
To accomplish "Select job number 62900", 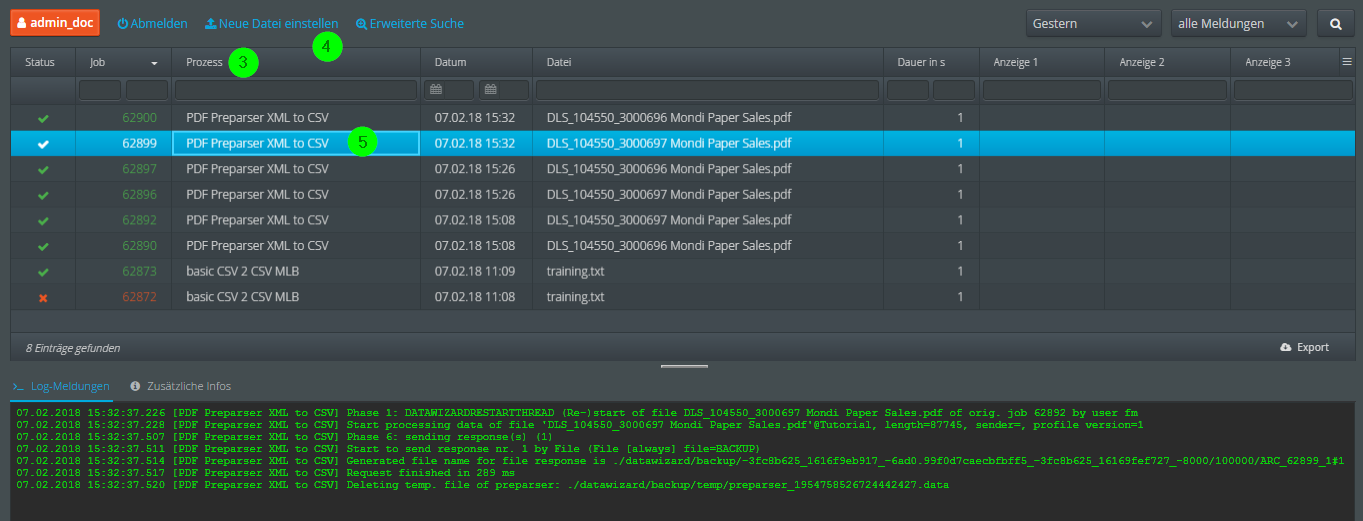I will pyautogui.click(x=140, y=118).
